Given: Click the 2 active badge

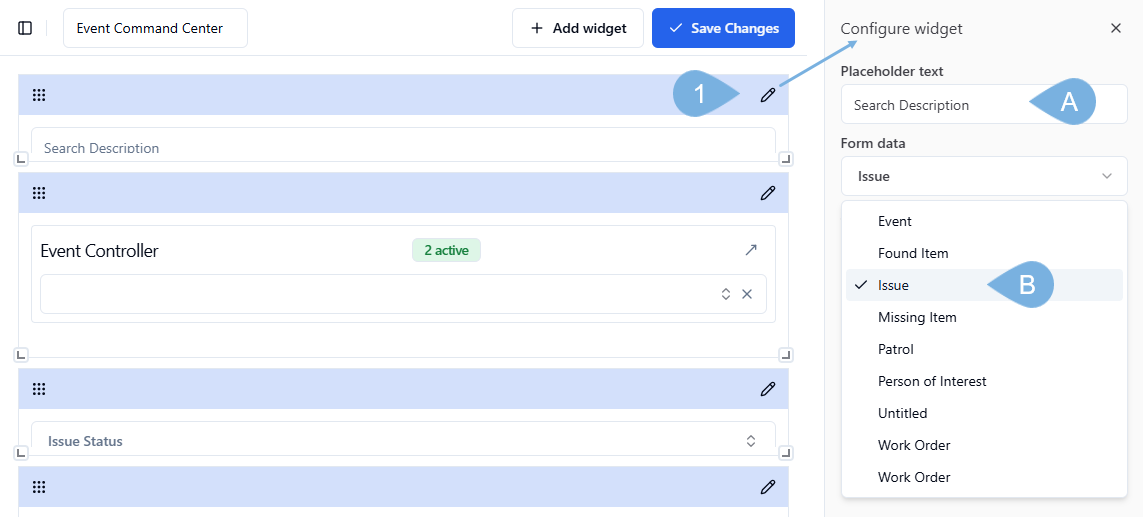Looking at the screenshot, I should coord(446,250).
